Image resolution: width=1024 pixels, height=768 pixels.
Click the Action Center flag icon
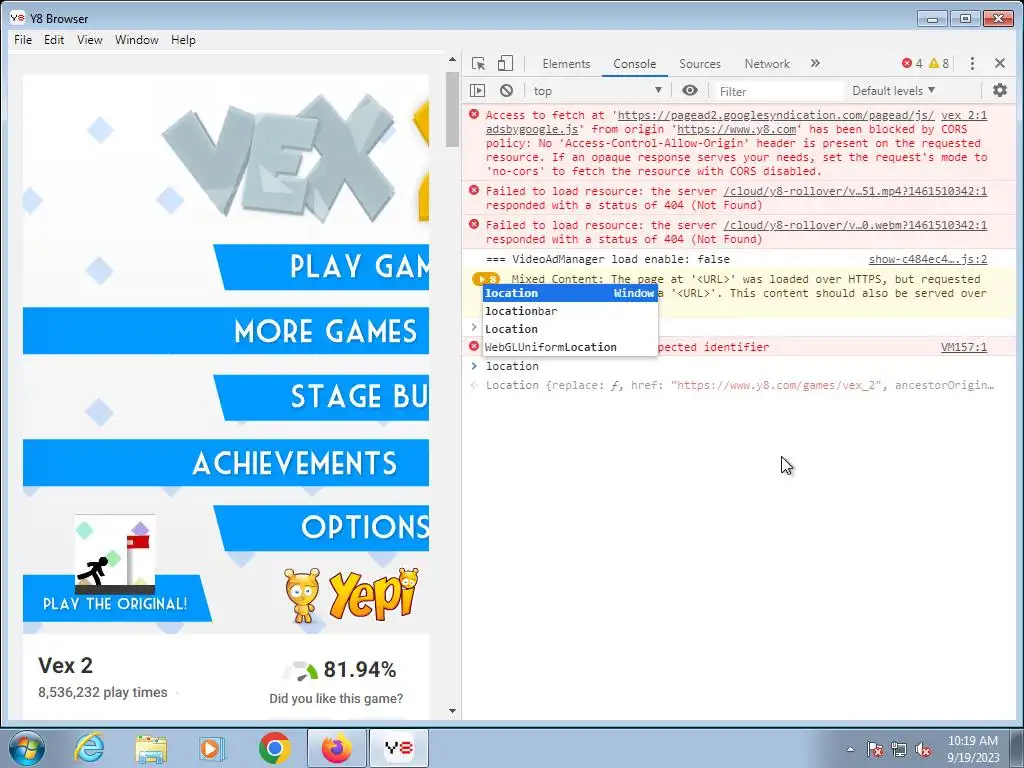875,749
